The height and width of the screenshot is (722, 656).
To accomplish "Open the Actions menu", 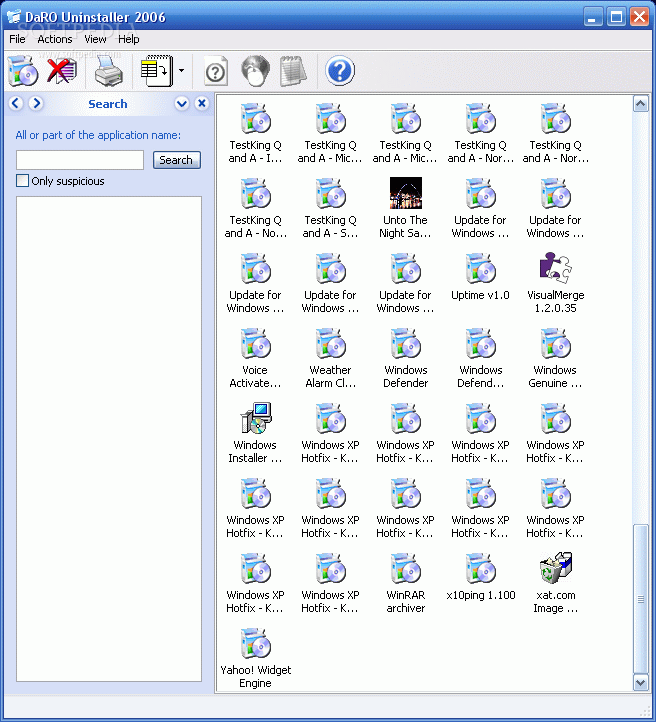I will 55,39.
